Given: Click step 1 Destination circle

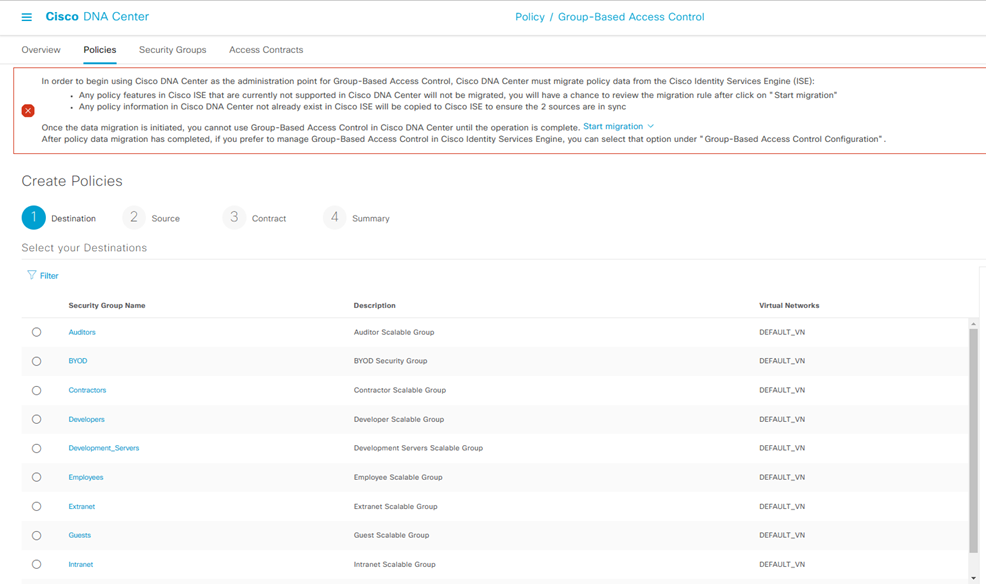Looking at the screenshot, I should 34,217.
